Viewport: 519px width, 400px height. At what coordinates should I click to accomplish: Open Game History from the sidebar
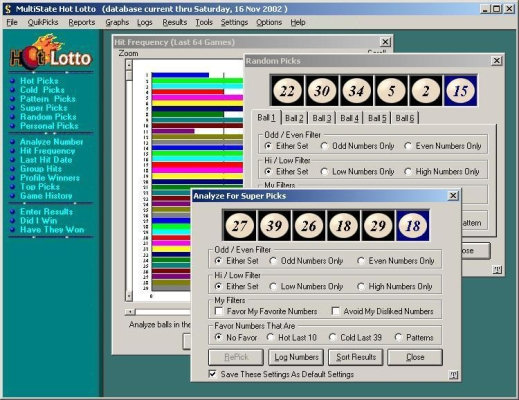(46, 196)
